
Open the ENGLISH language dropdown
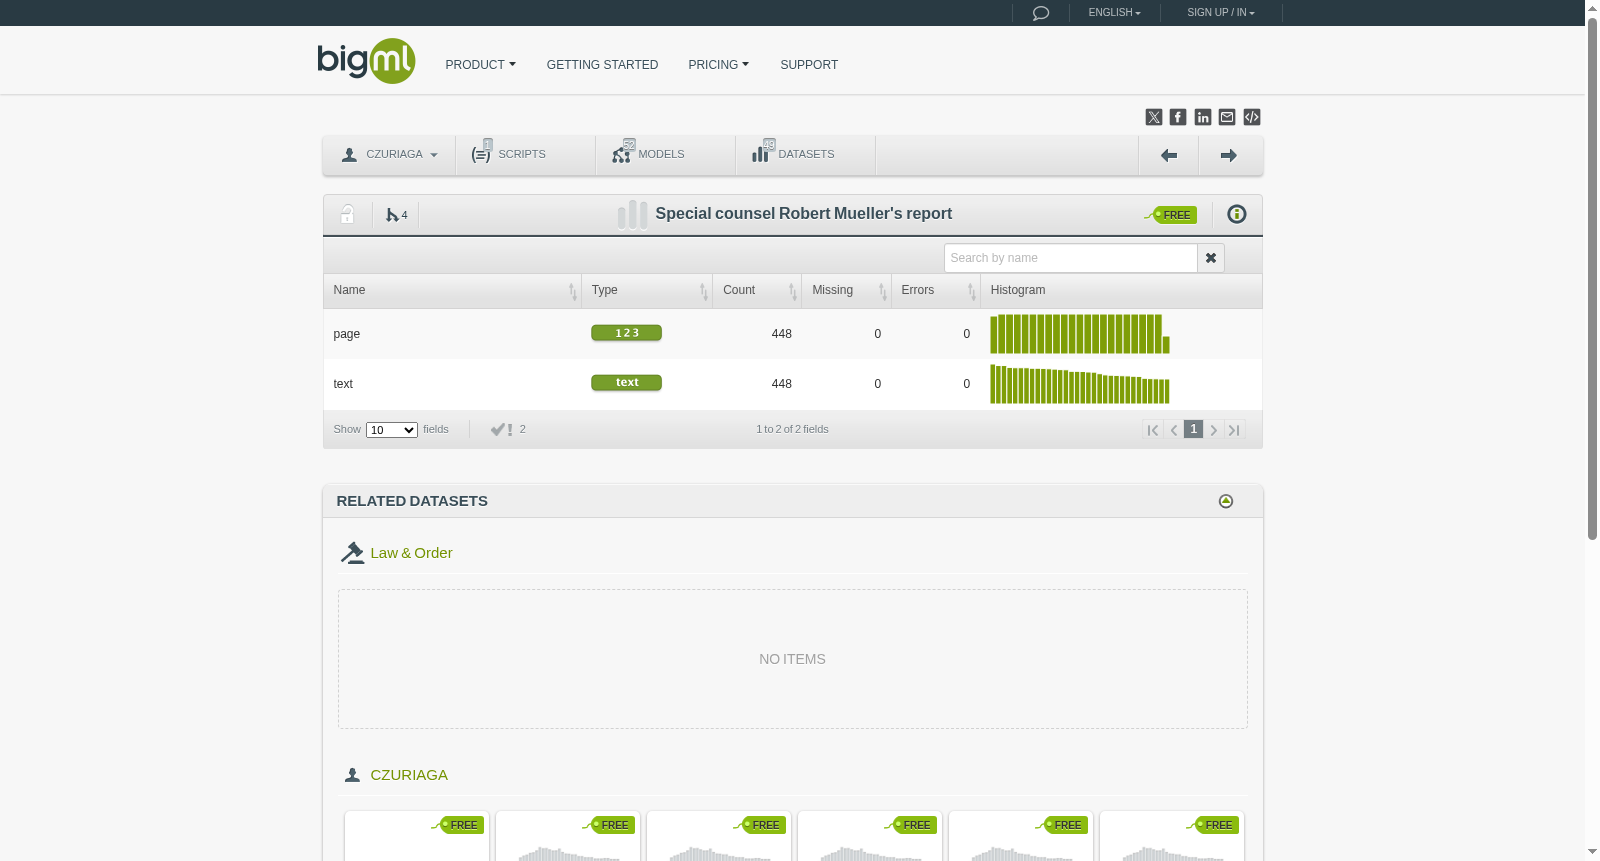[1115, 13]
